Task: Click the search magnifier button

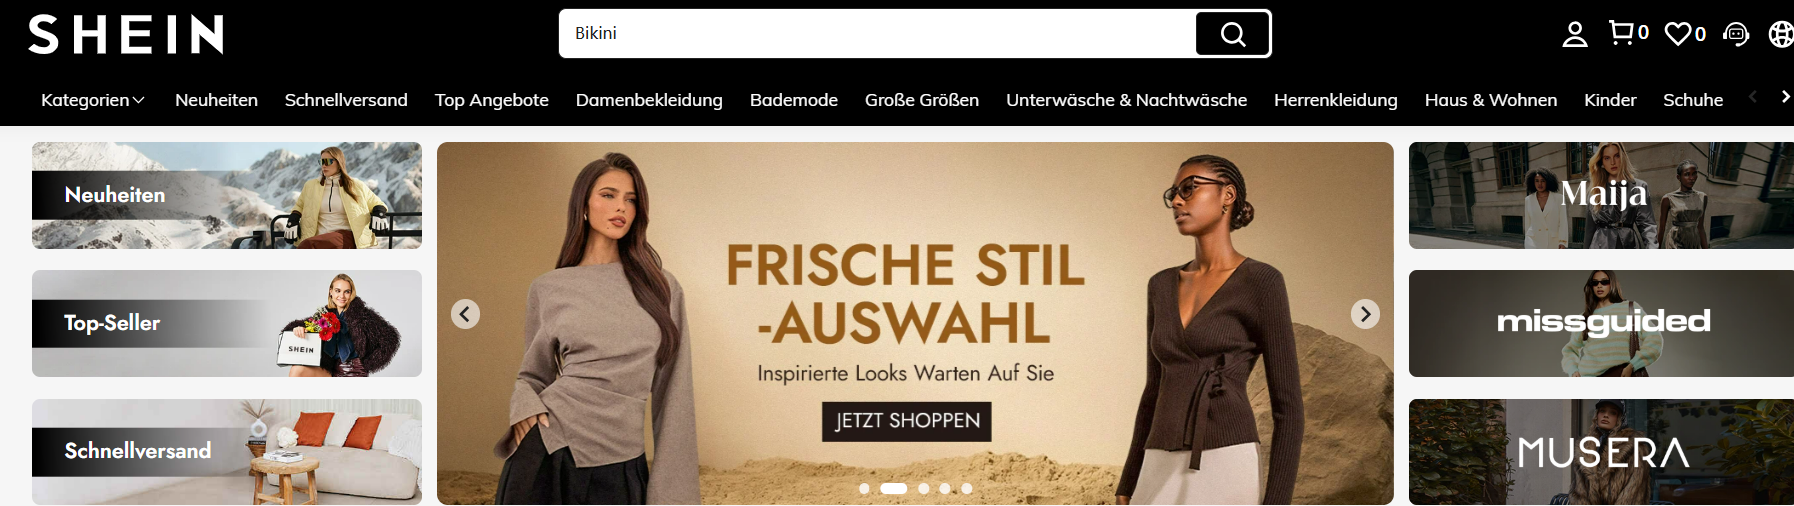Action: click(x=1233, y=34)
